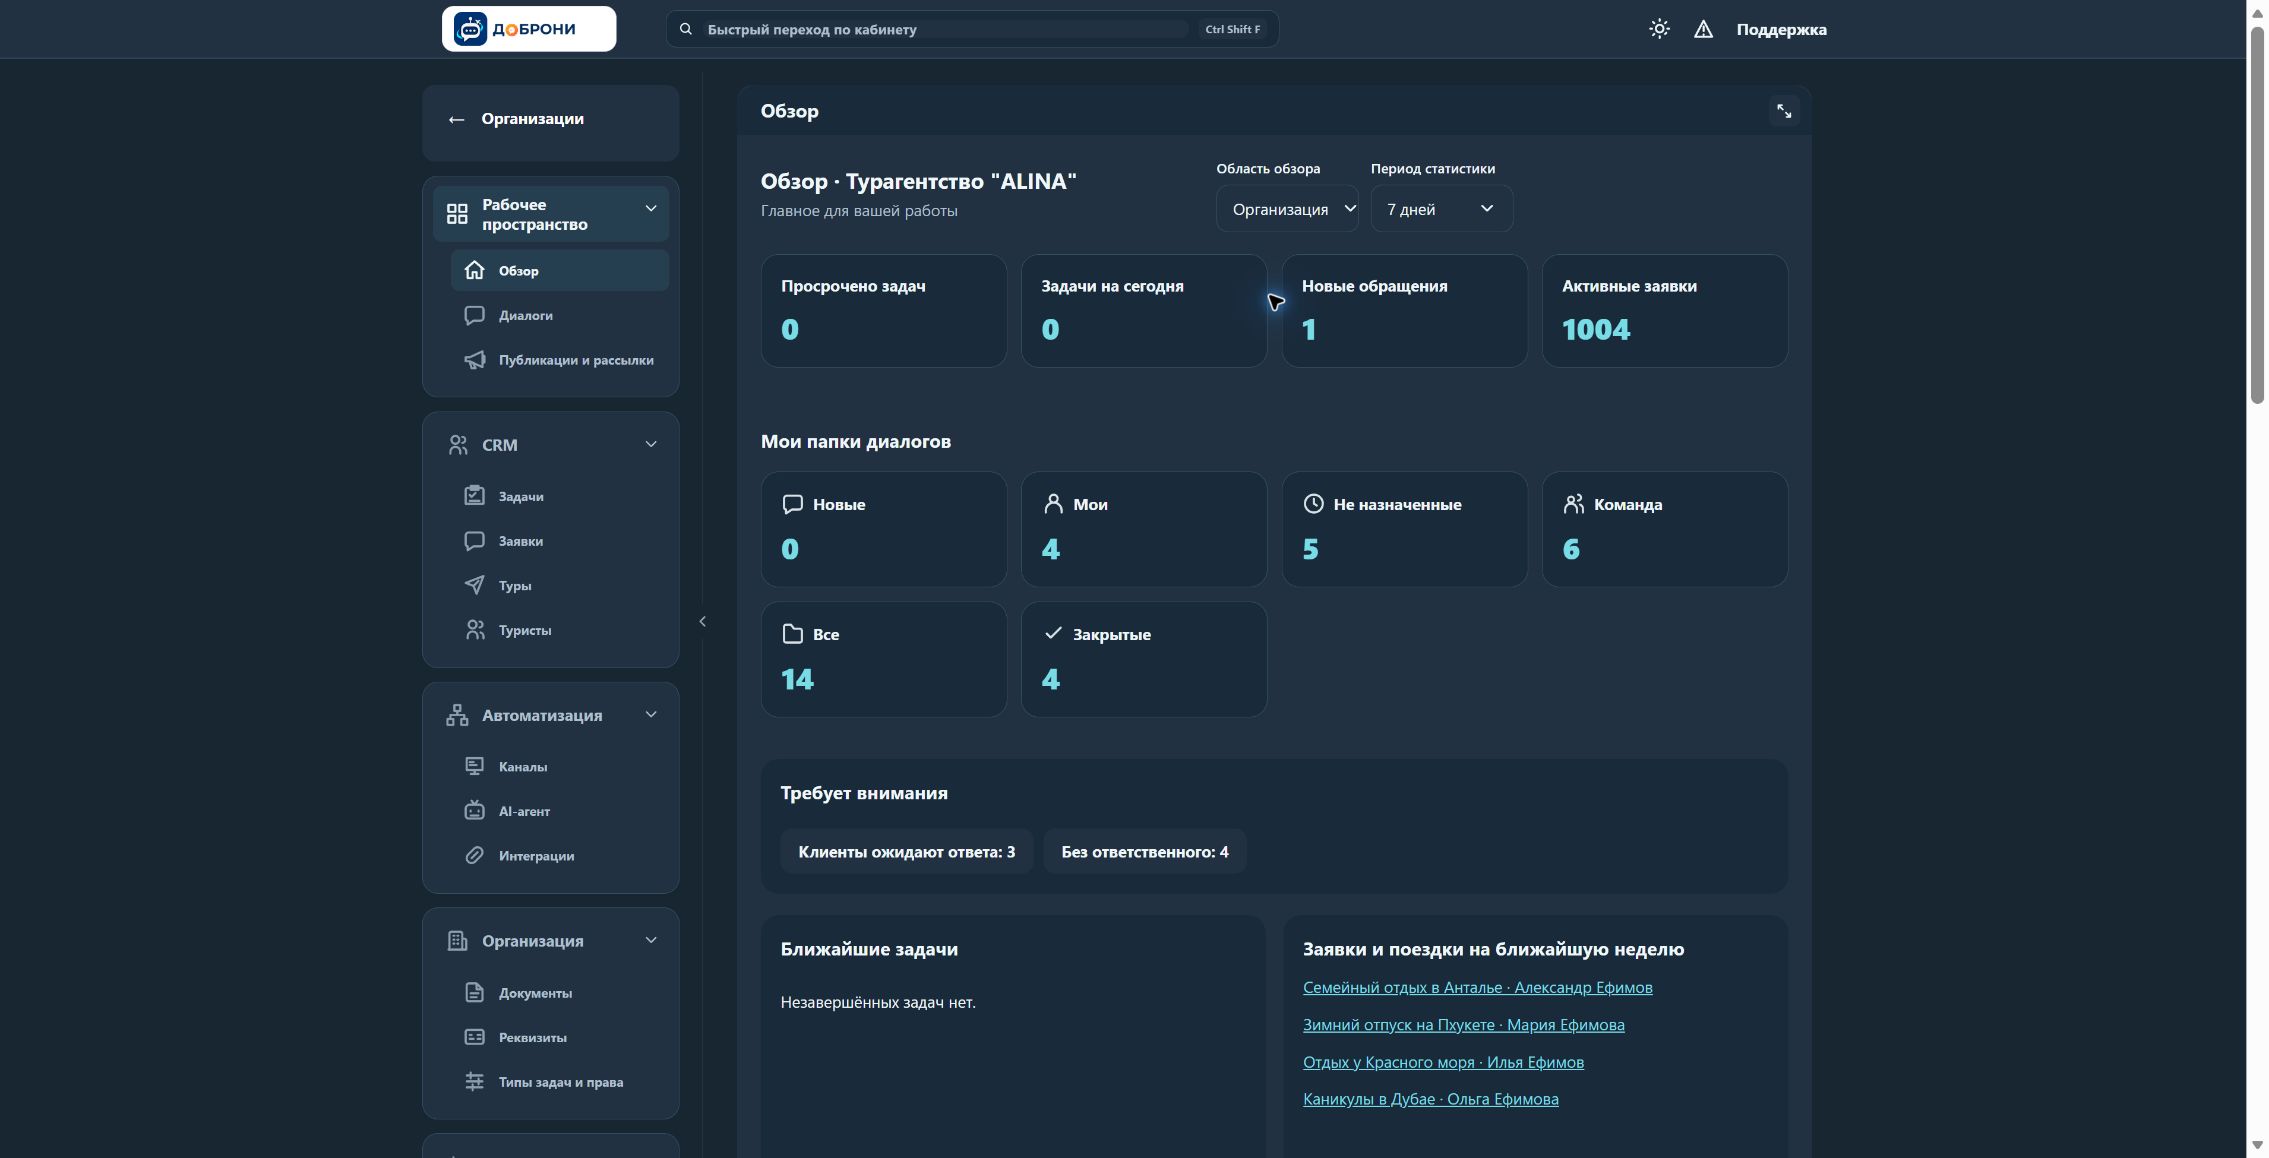The width and height of the screenshot is (2269, 1158).
Task: Open the Команда dialogs folder card
Action: tap(1664, 529)
